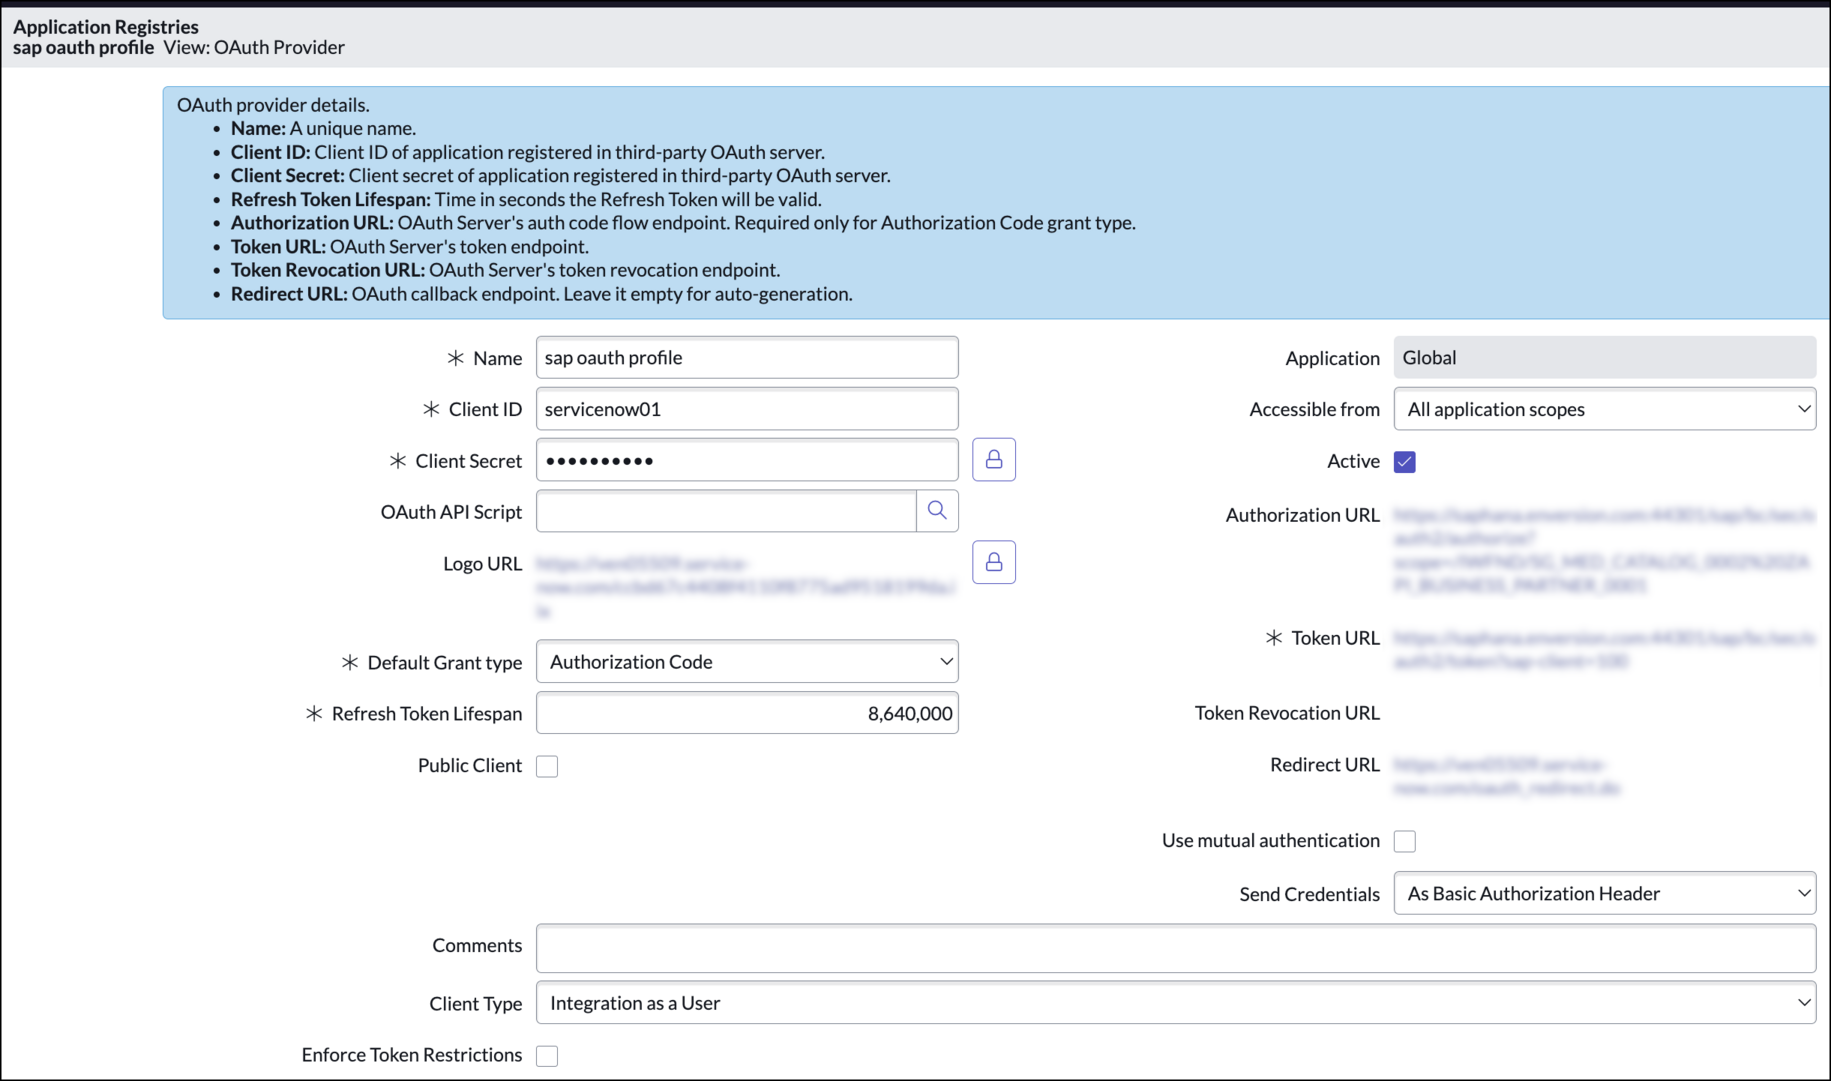Click the Name input field
Viewport: 1831px width, 1081px height.
click(747, 358)
